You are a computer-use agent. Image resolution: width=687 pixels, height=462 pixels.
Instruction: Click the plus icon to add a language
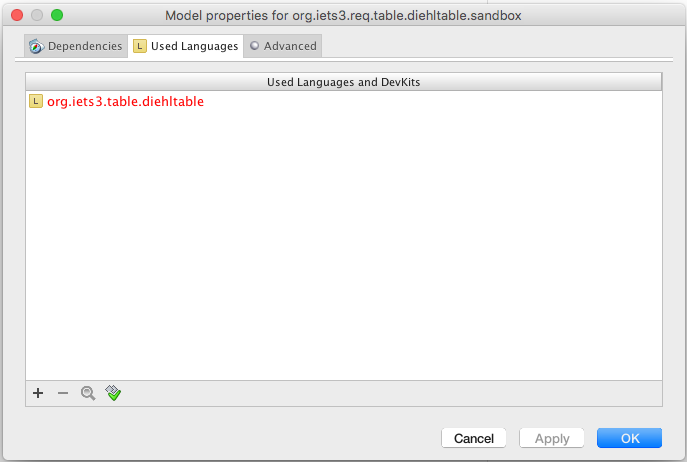tap(38, 394)
